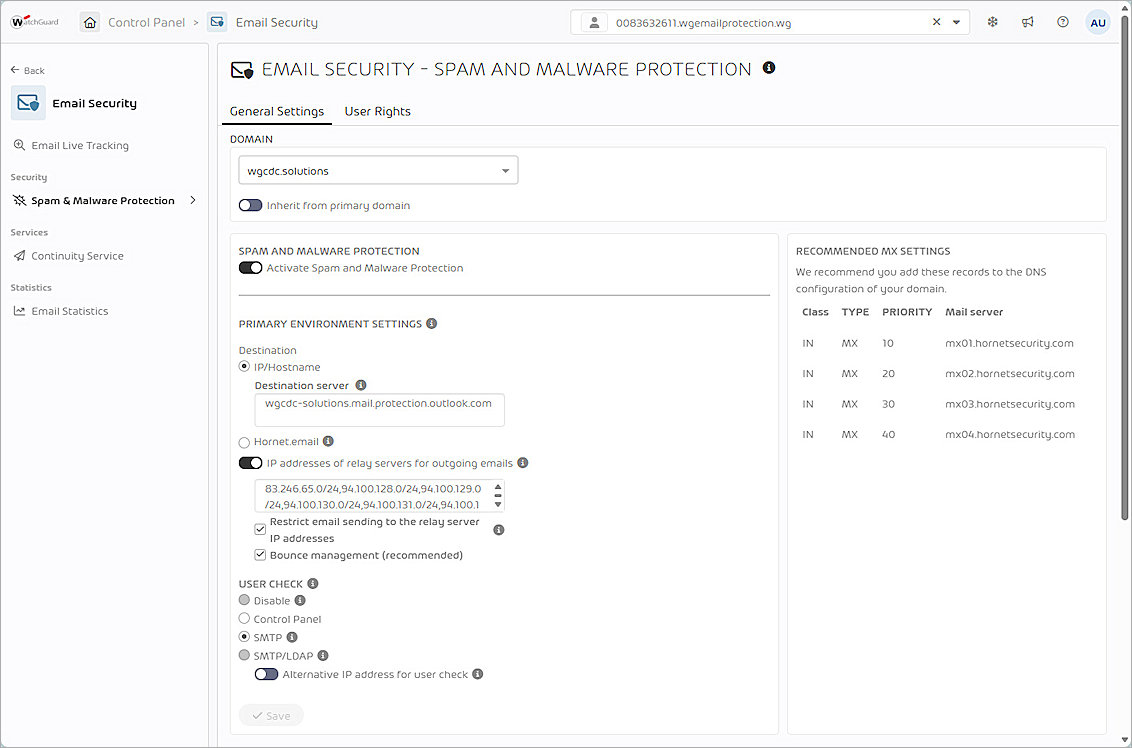Expand the account selector dropdown
The height and width of the screenshot is (748, 1132).
pyautogui.click(x=956, y=21)
